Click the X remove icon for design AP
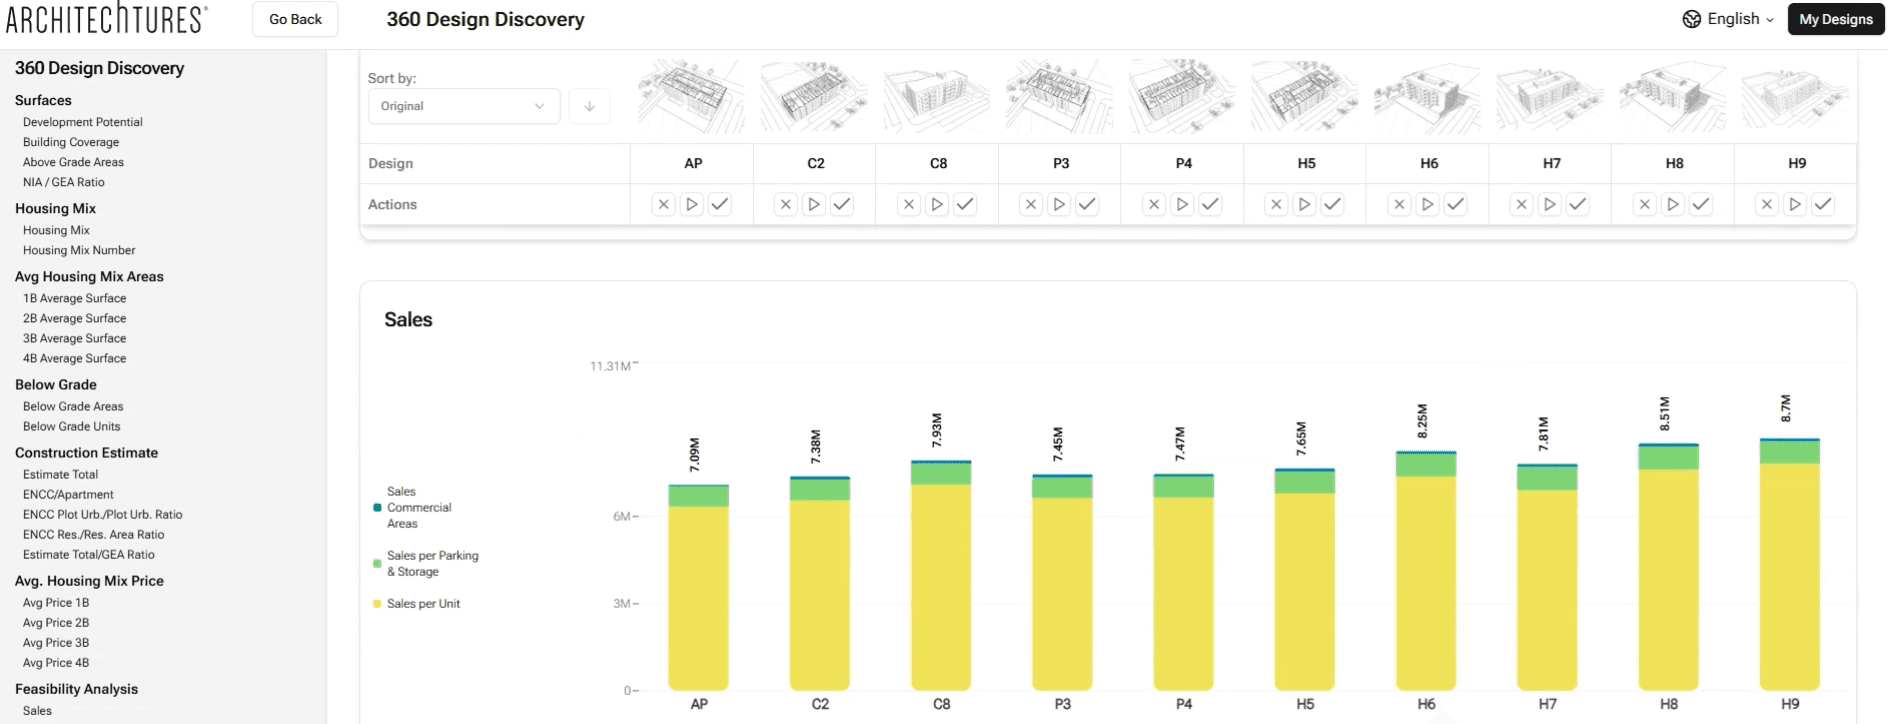This screenshot has height=724, width=1888. (x=663, y=204)
